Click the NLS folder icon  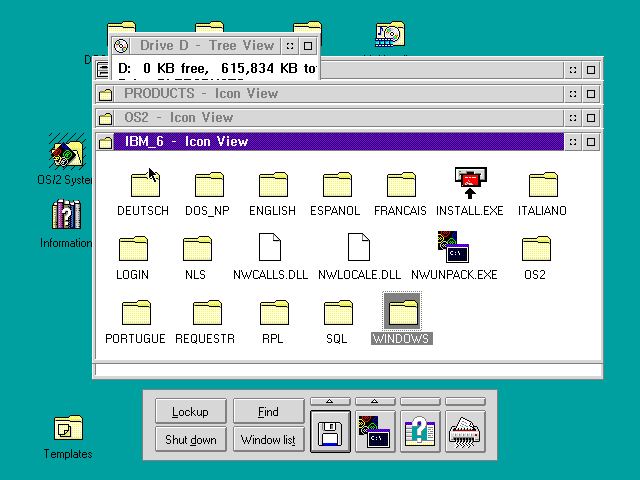pos(197,248)
